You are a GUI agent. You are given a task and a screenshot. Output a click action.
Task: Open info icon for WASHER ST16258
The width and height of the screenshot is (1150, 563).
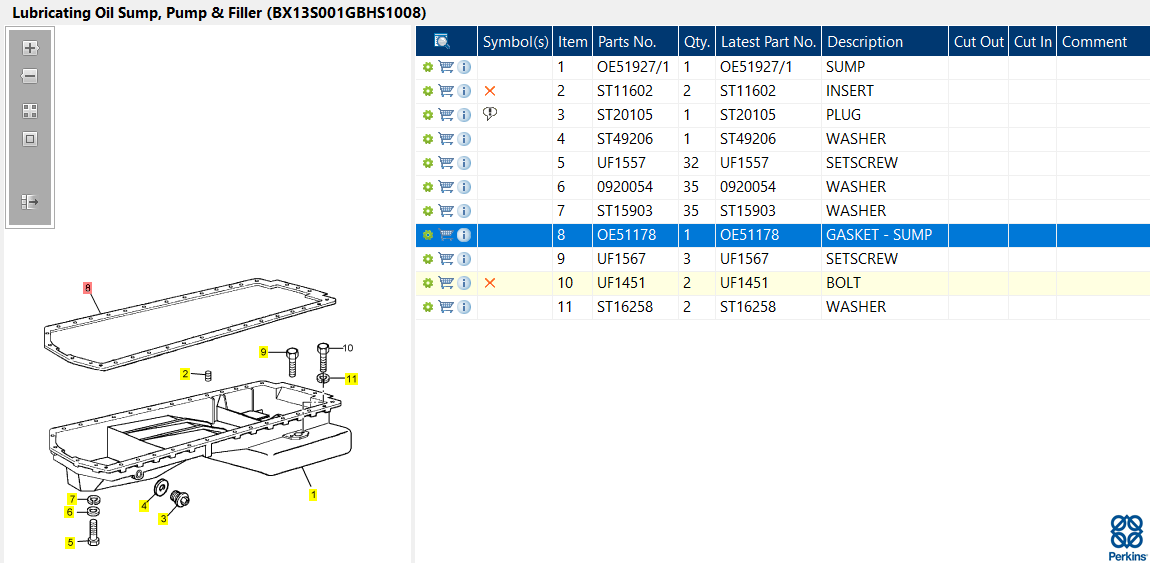[x=464, y=307]
